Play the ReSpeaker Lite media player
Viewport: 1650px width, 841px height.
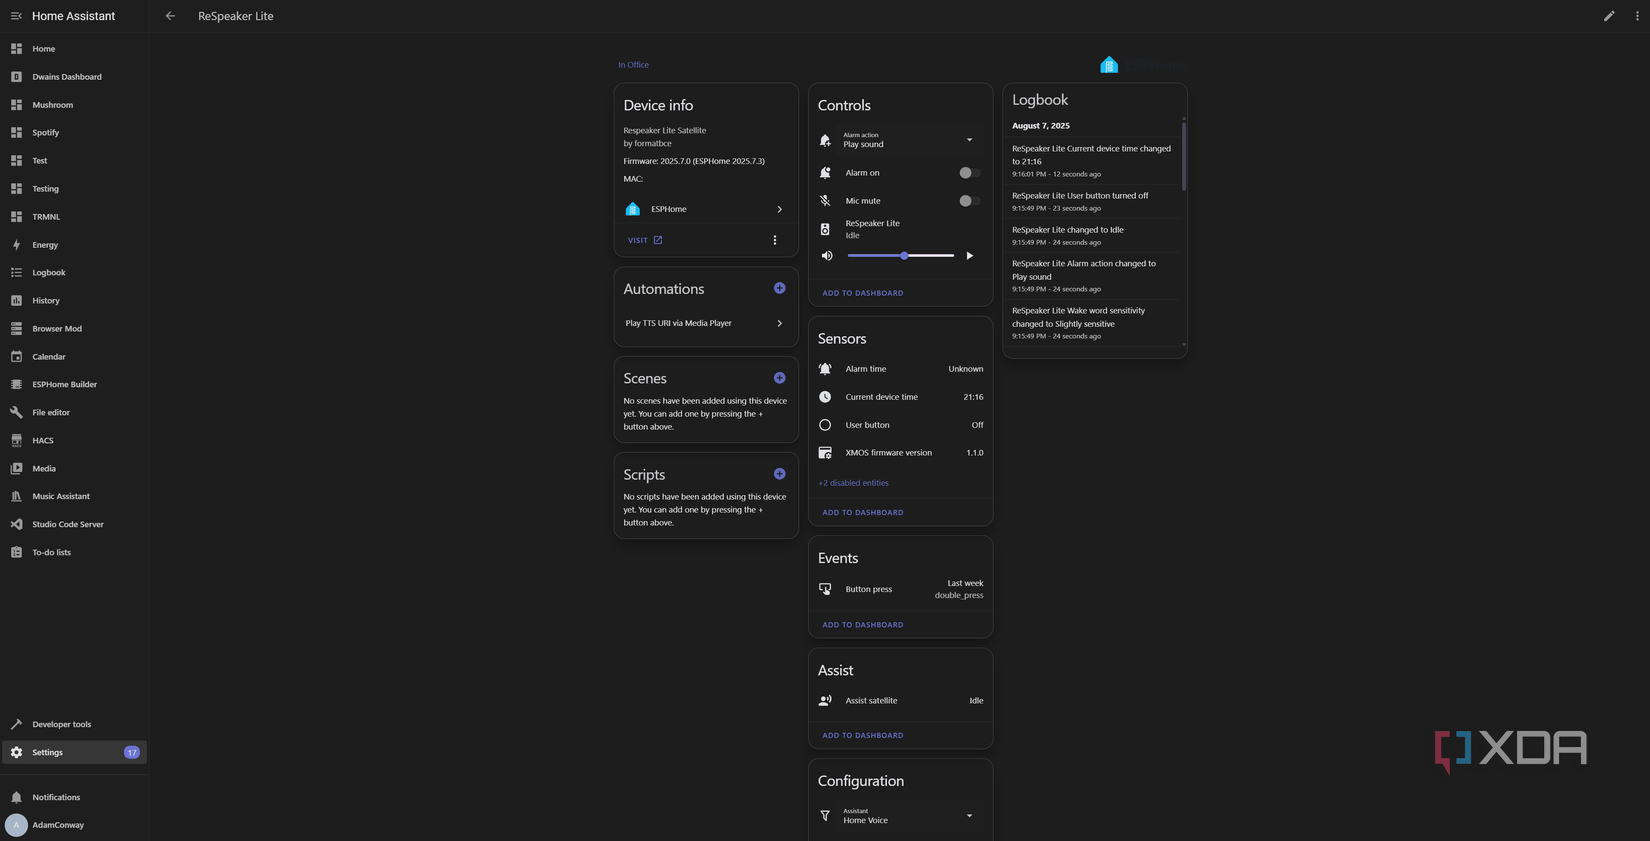pyautogui.click(x=969, y=256)
